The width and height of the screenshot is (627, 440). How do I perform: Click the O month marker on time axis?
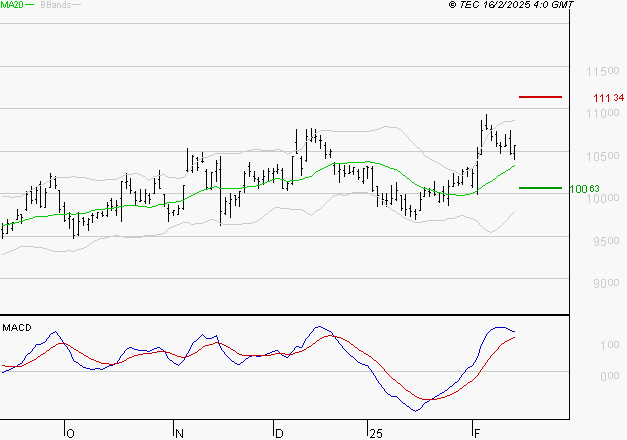tap(70, 434)
